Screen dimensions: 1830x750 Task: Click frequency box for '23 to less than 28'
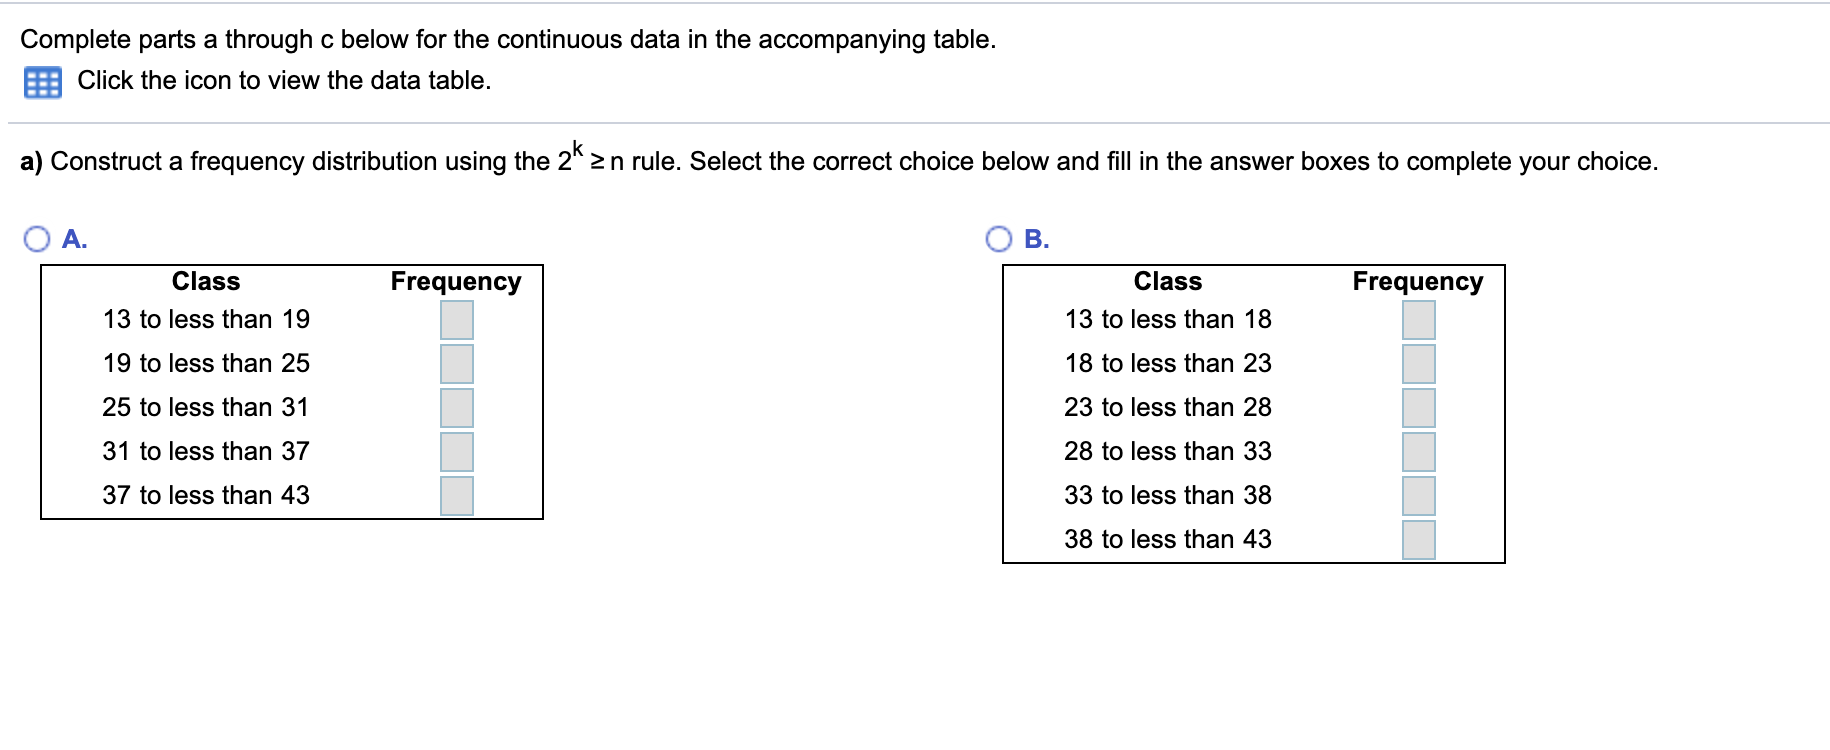1419,407
